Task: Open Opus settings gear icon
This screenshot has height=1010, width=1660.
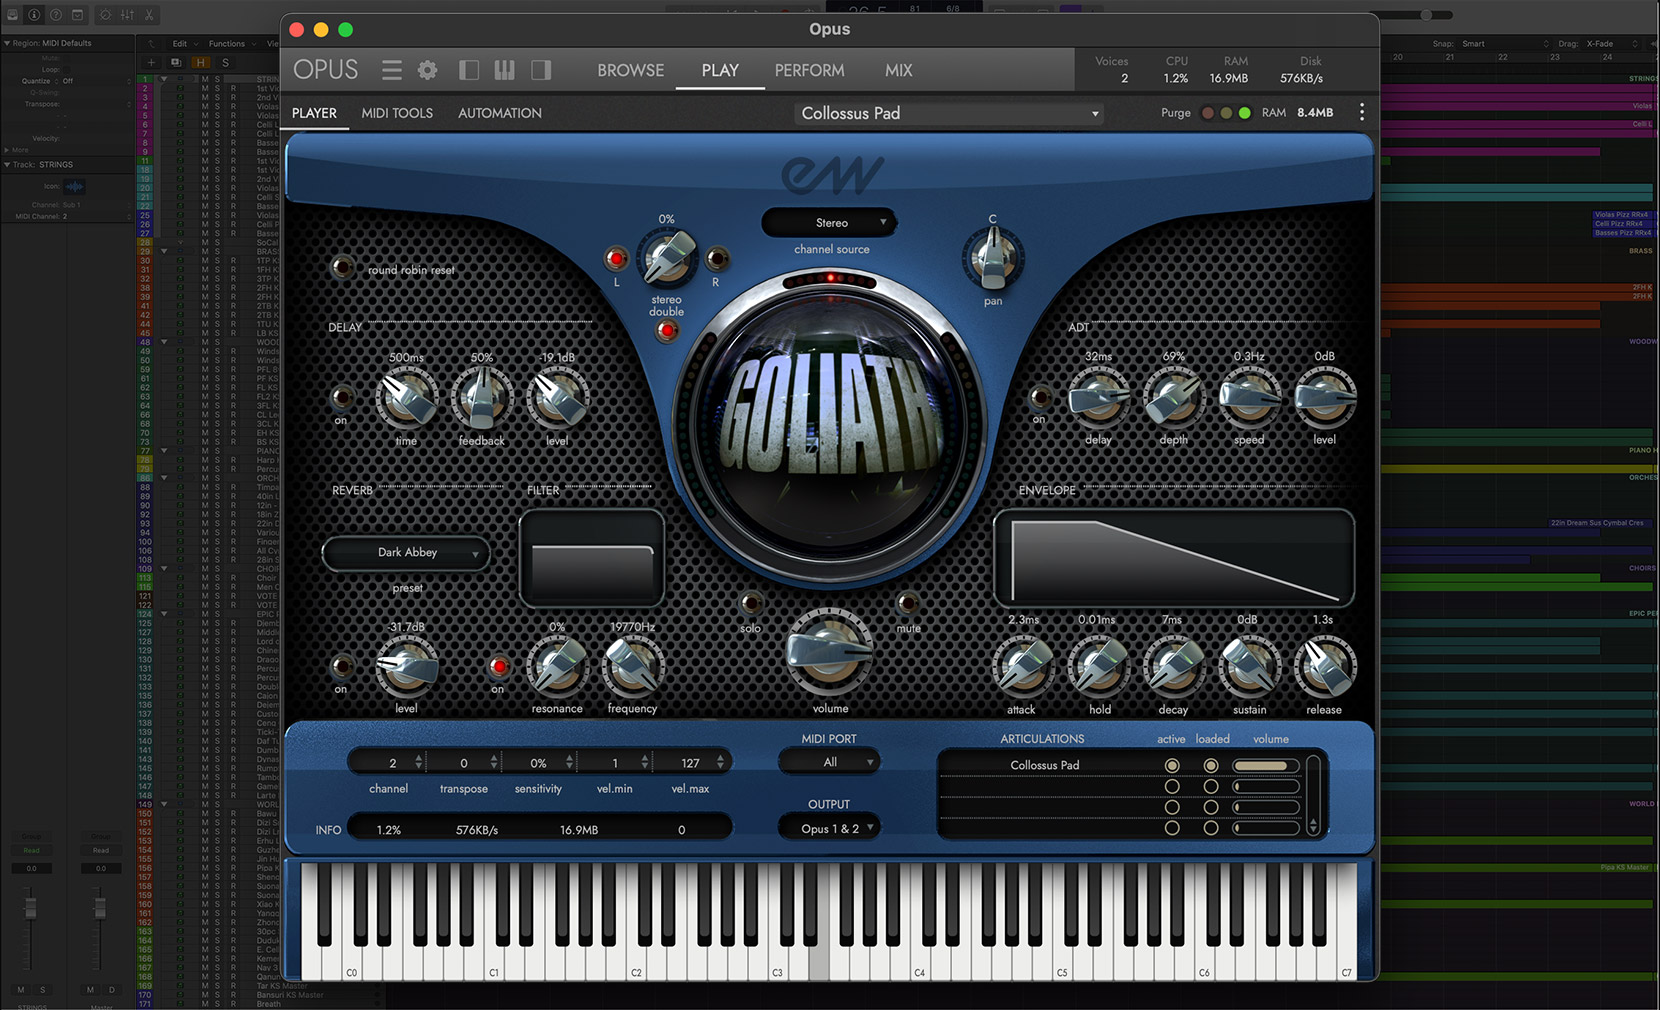Action: click(x=428, y=70)
